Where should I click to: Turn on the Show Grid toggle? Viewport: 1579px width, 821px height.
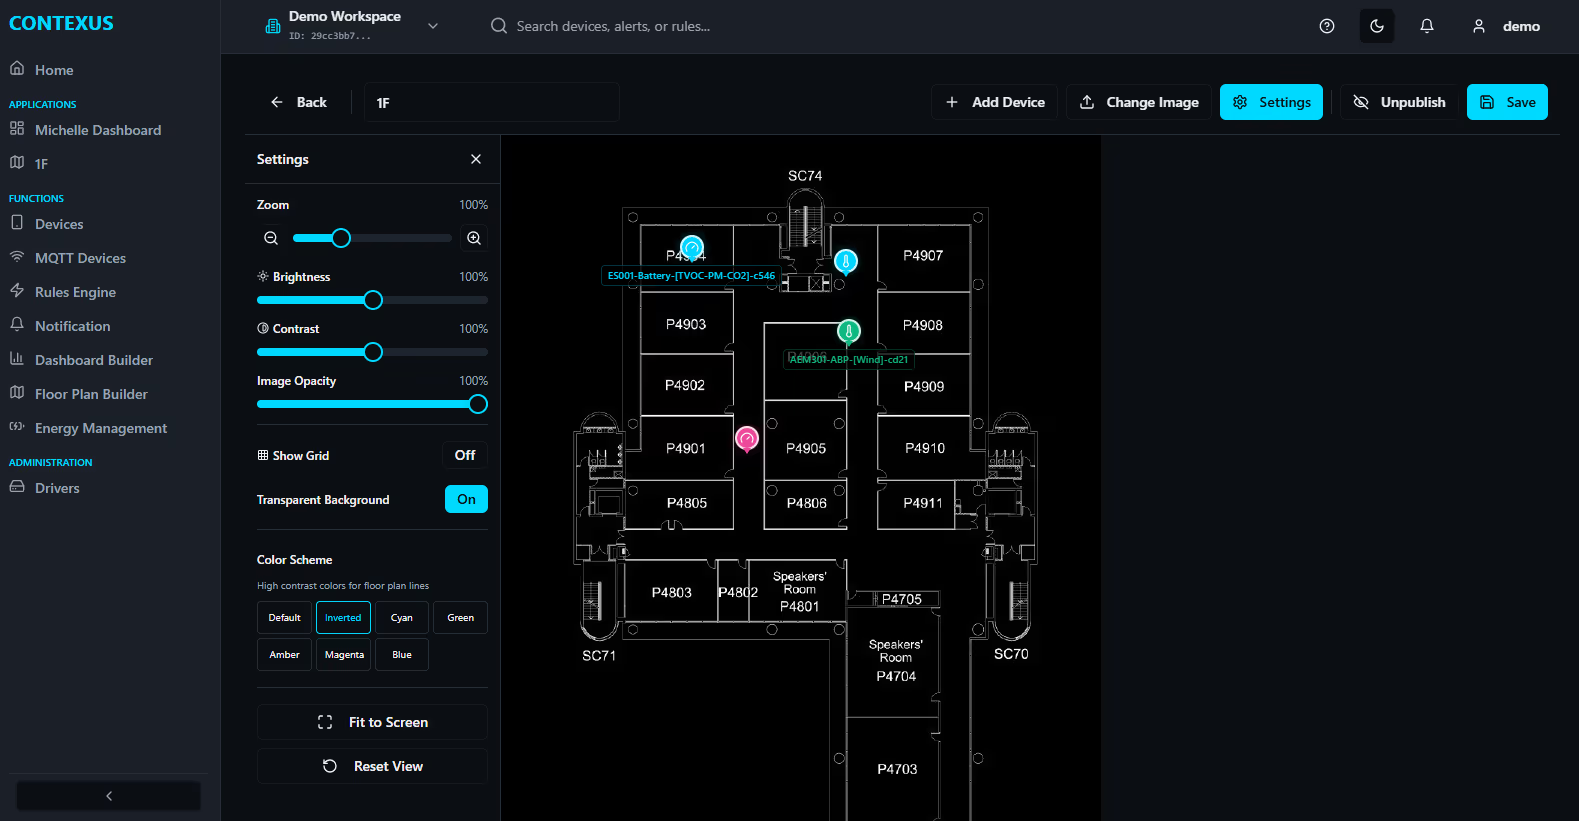(x=465, y=455)
